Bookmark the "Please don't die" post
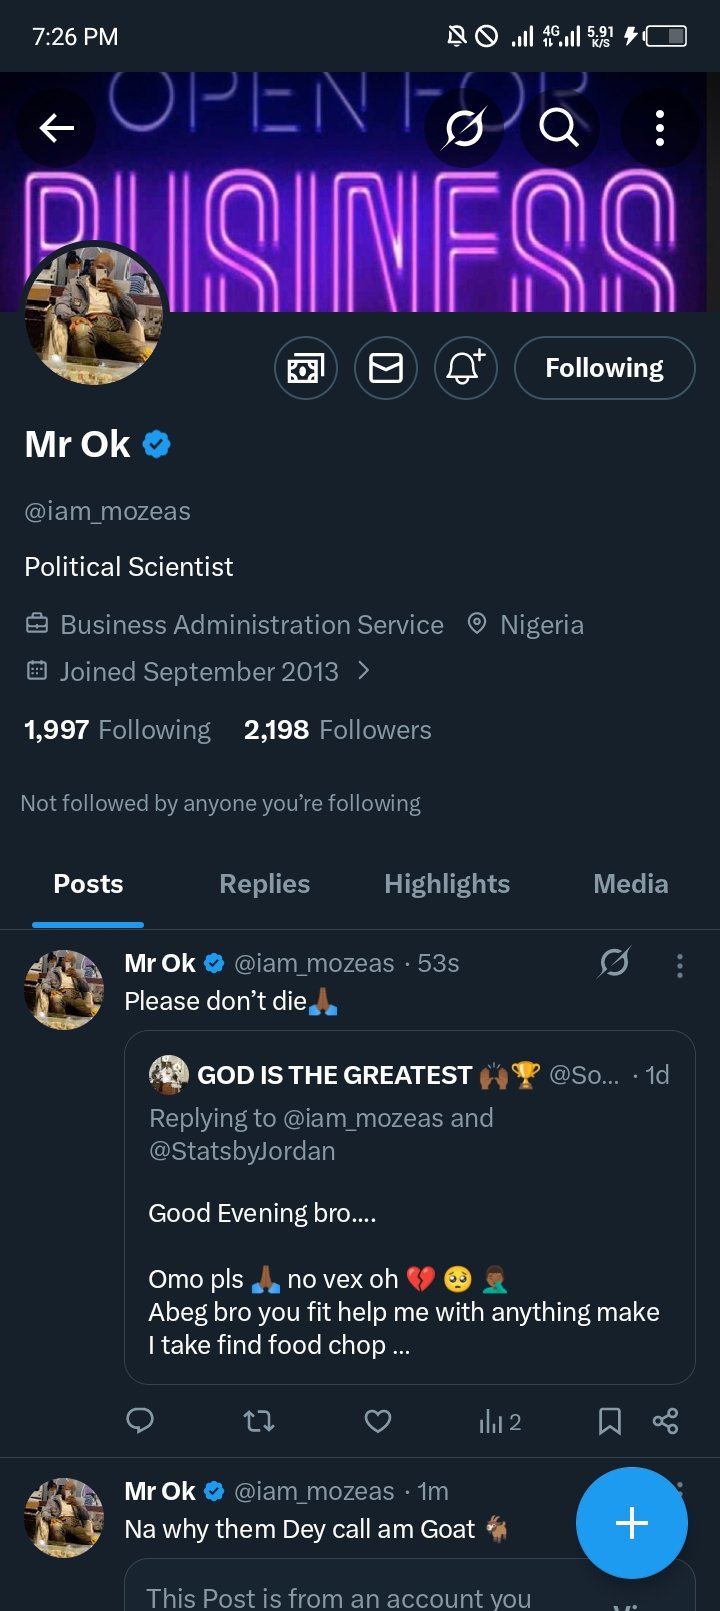Screen dimensions: 720x1611 [609, 1421]
